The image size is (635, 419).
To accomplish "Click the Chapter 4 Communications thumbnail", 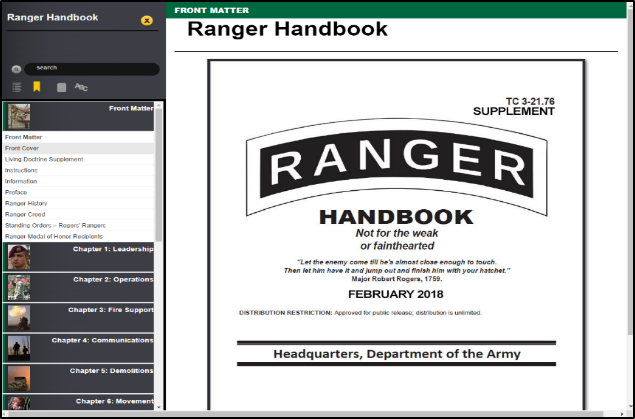I will click(x=19, y=348).
